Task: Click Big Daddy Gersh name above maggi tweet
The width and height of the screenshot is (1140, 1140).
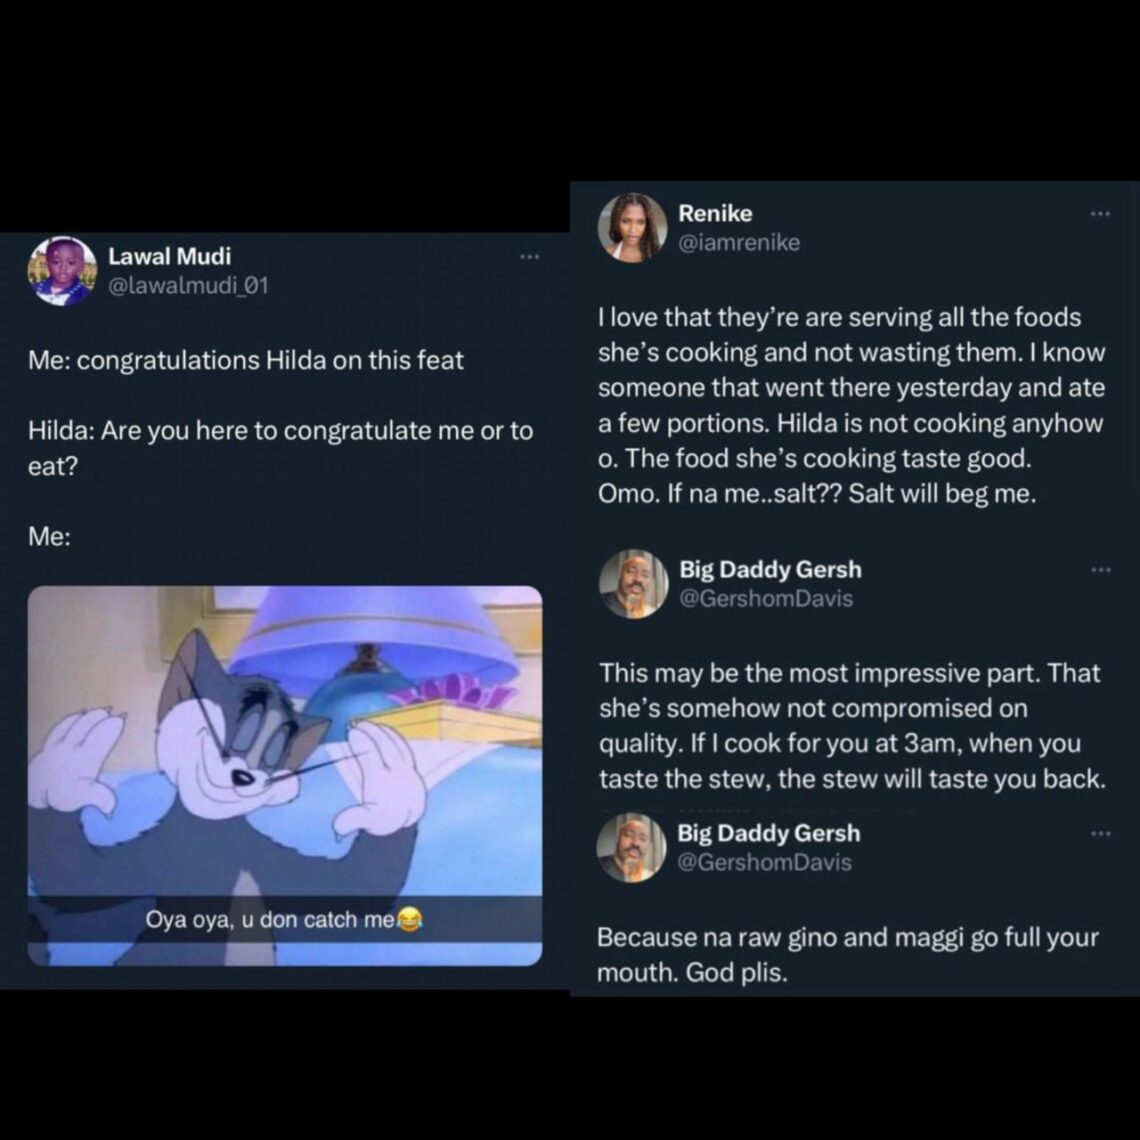Action: pyautogui.click(x=769, y=833)
